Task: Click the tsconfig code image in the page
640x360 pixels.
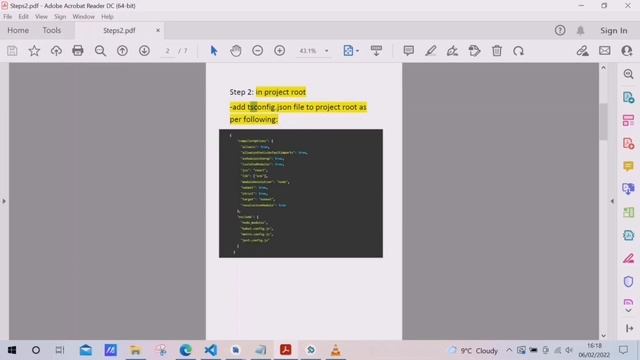Action: 301,193
